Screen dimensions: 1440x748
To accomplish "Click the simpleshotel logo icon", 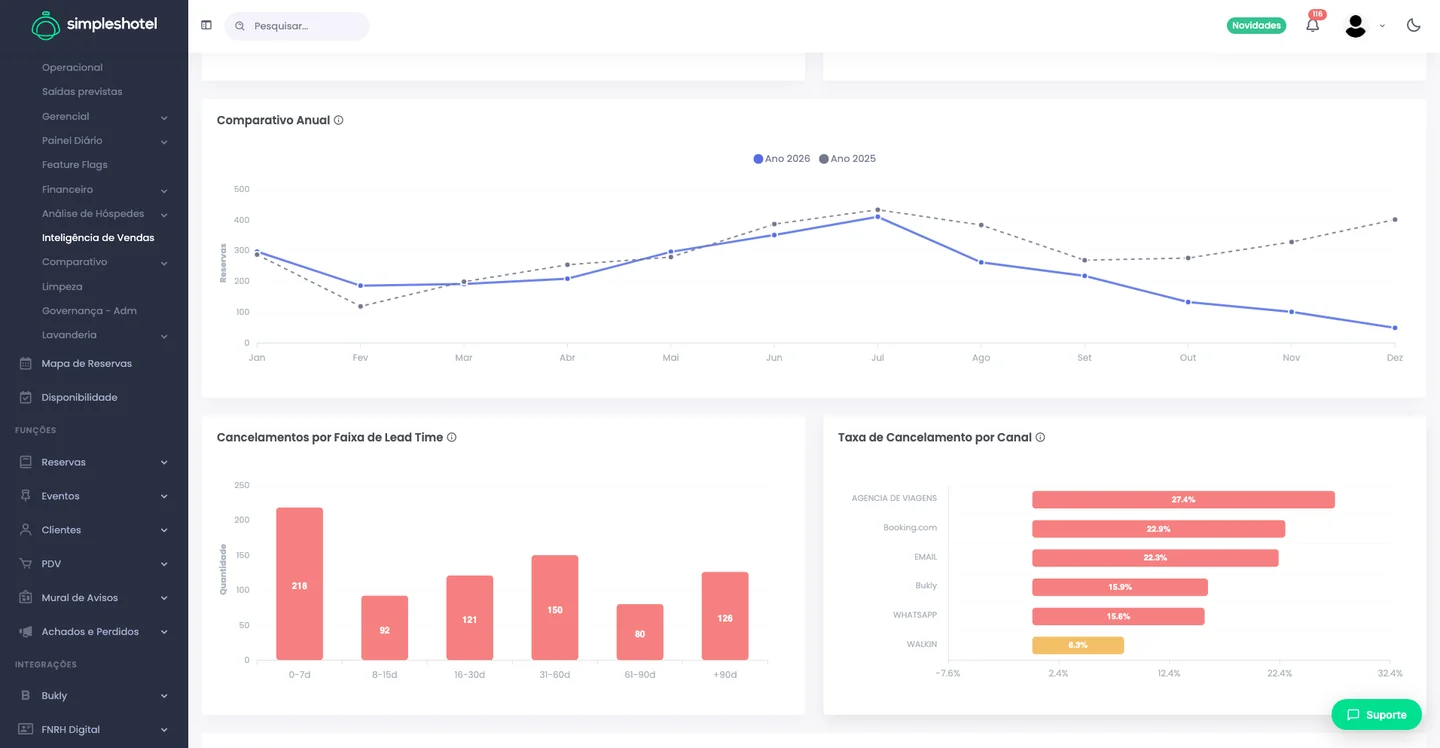I will [46, 25].
